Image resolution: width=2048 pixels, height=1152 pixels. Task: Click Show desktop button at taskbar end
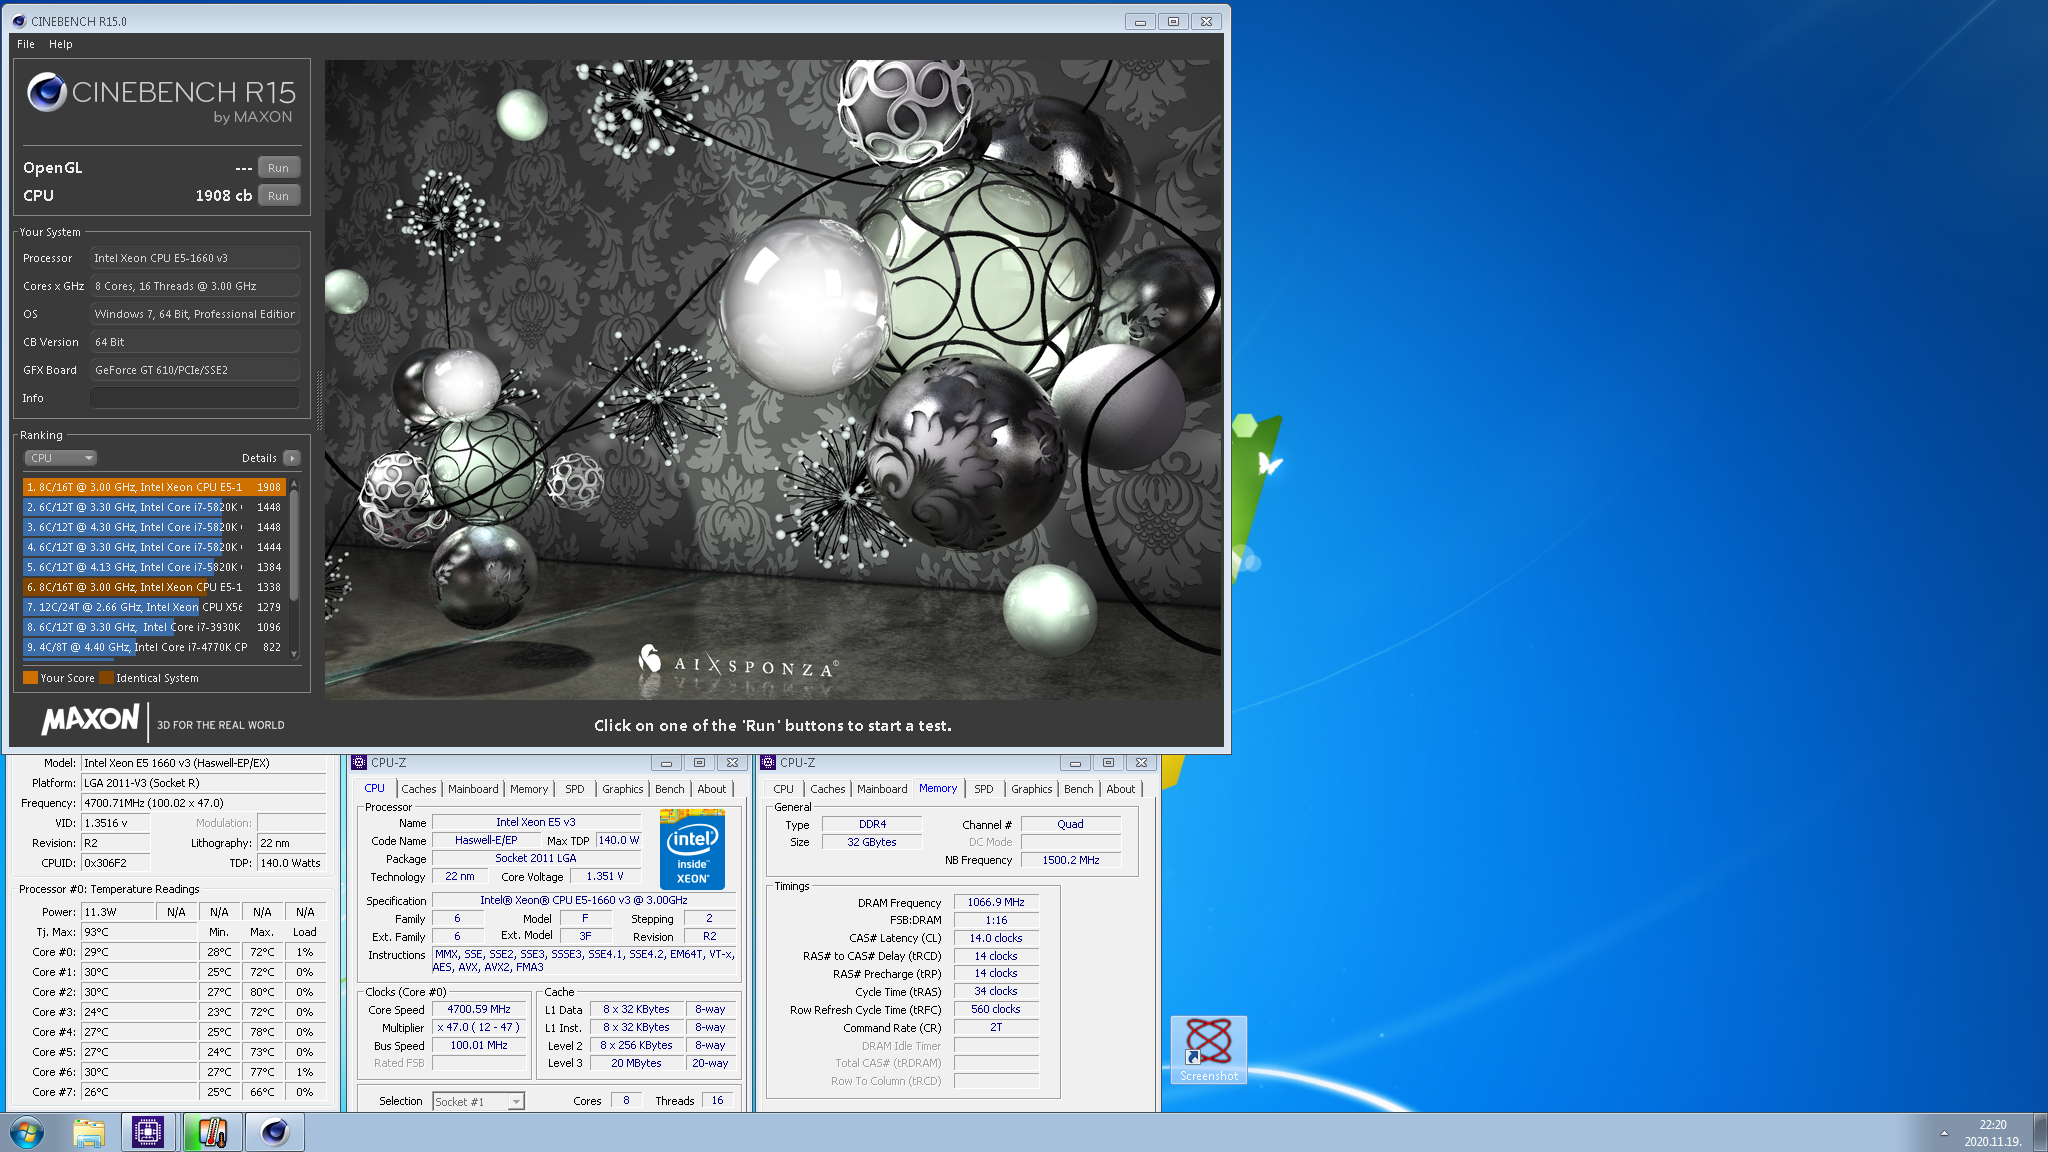(x=2040, y=1132)
